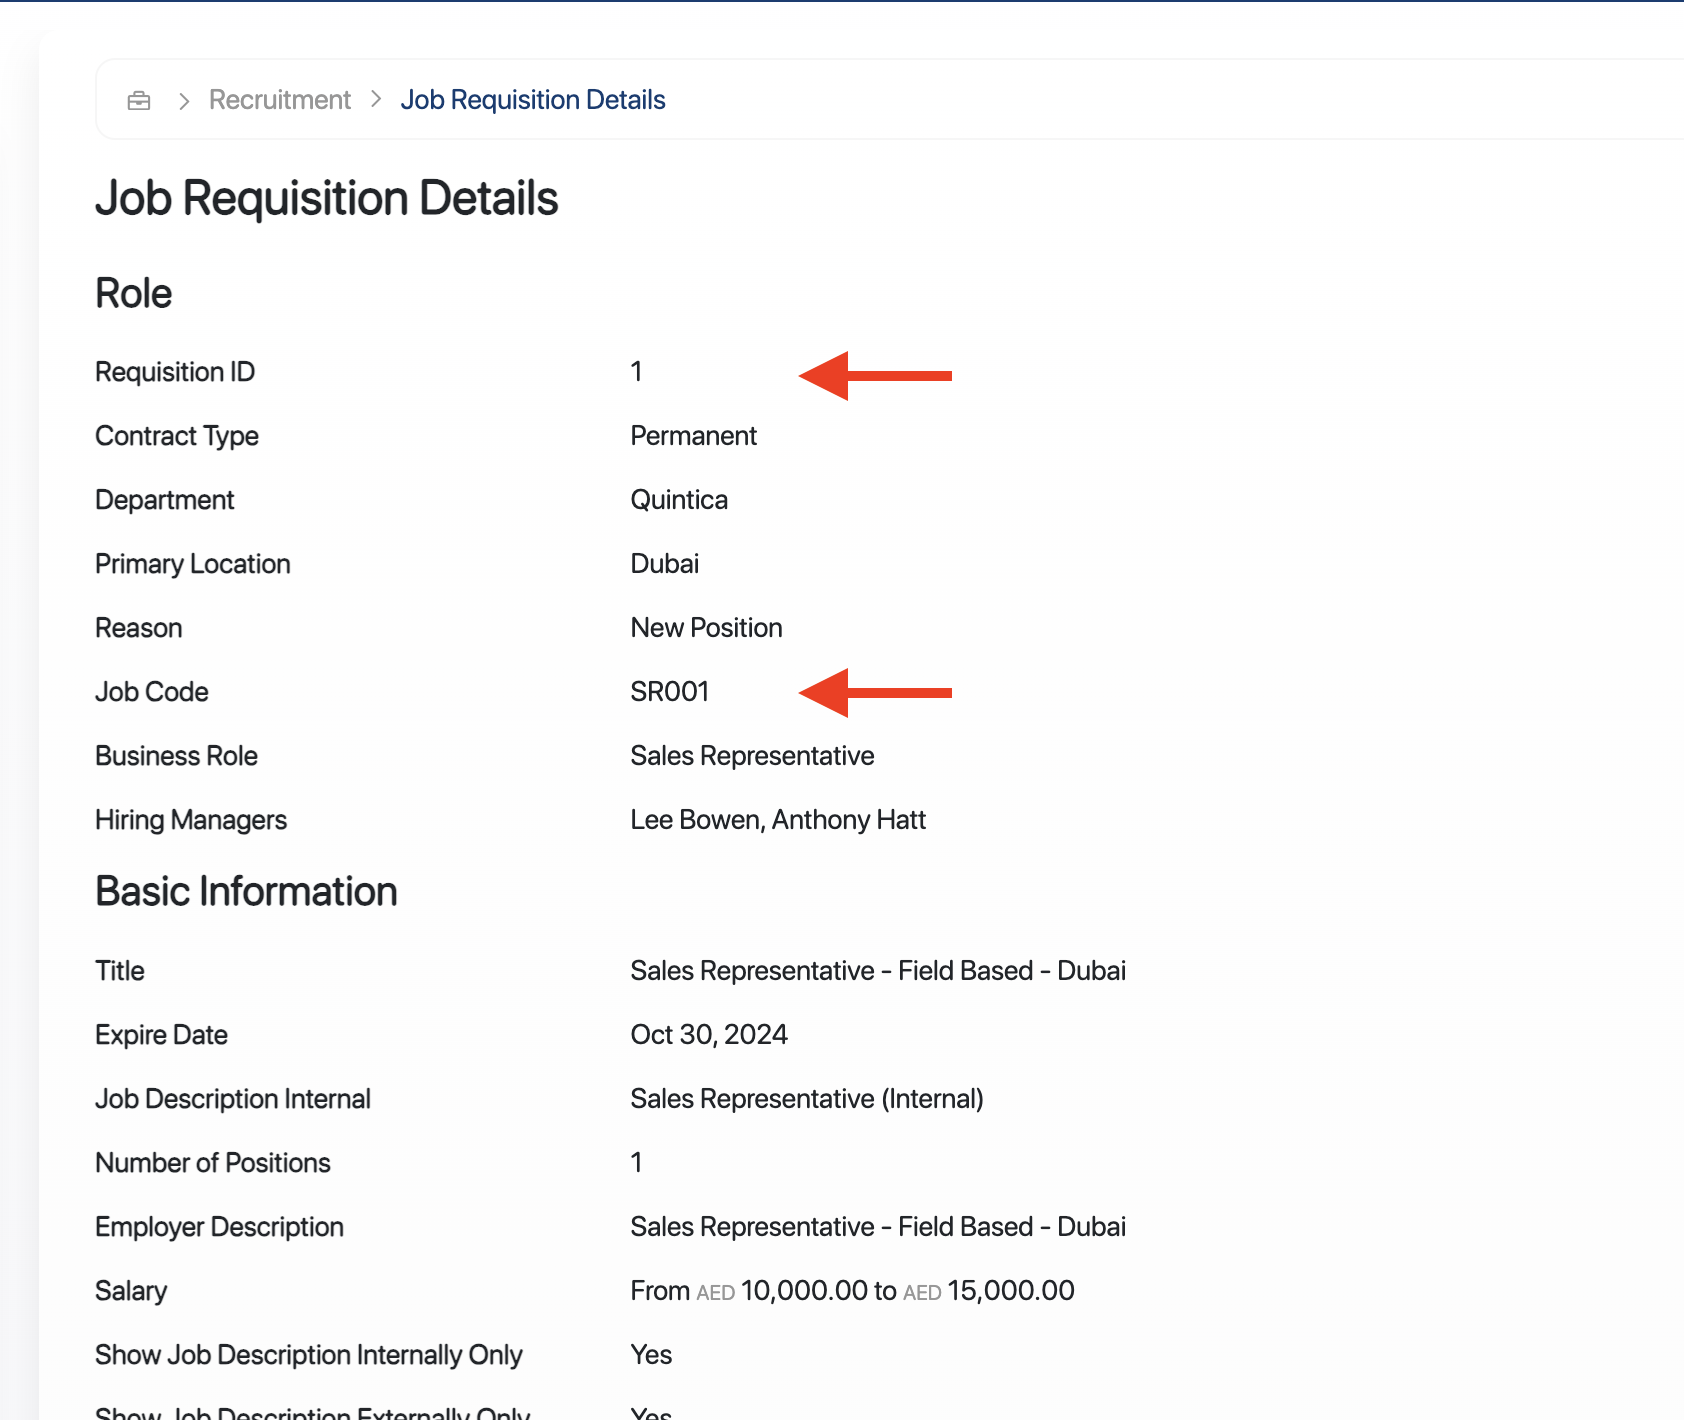
Task: Select the New Position reason value
Action: coord(706,628)
